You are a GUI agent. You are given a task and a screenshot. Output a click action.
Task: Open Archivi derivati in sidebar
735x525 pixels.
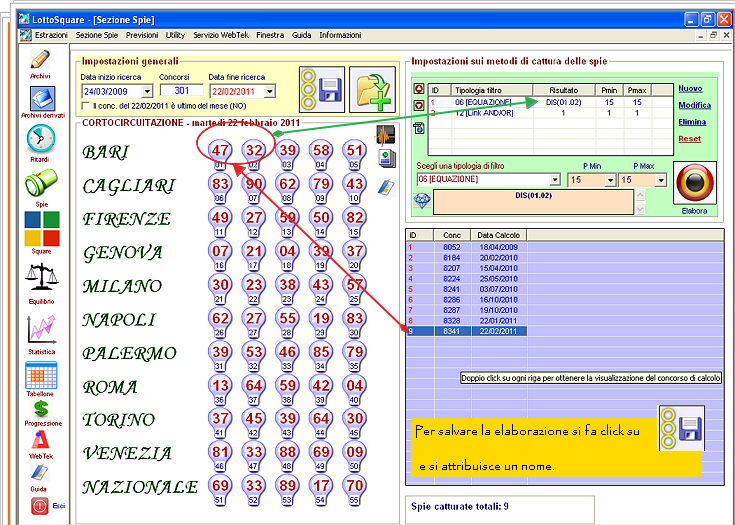[42, 98]
